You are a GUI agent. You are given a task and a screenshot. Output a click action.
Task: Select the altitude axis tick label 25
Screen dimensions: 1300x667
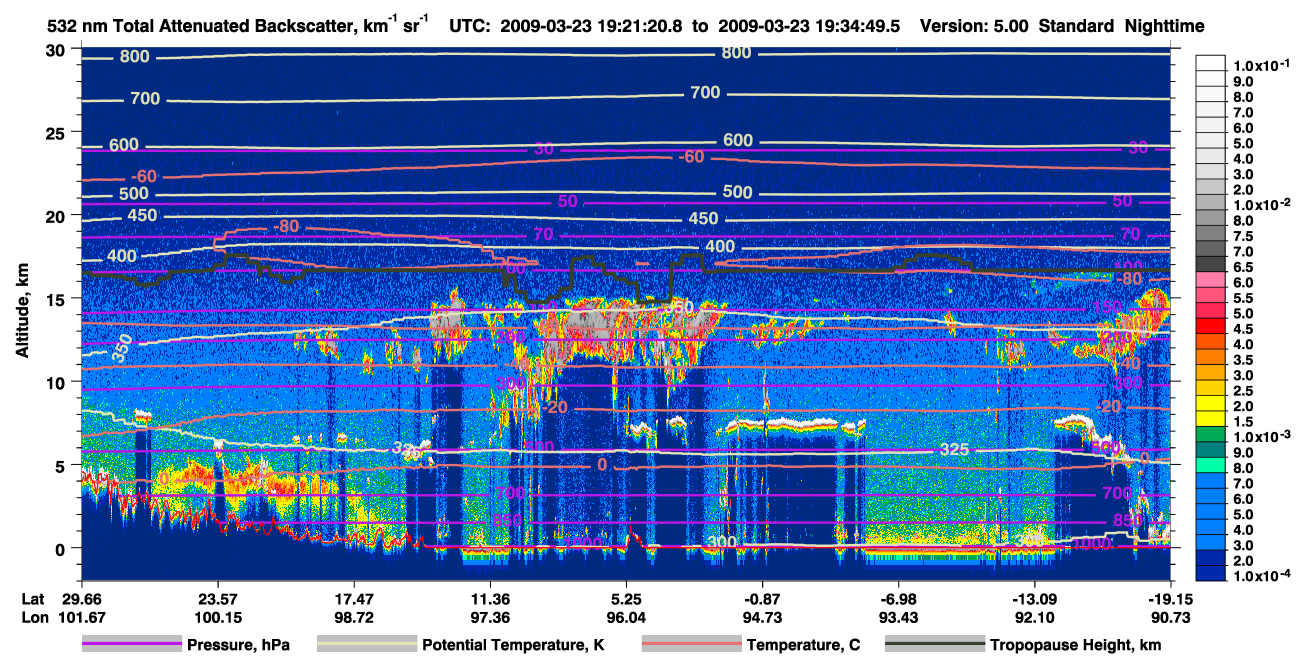pos(58,132)
